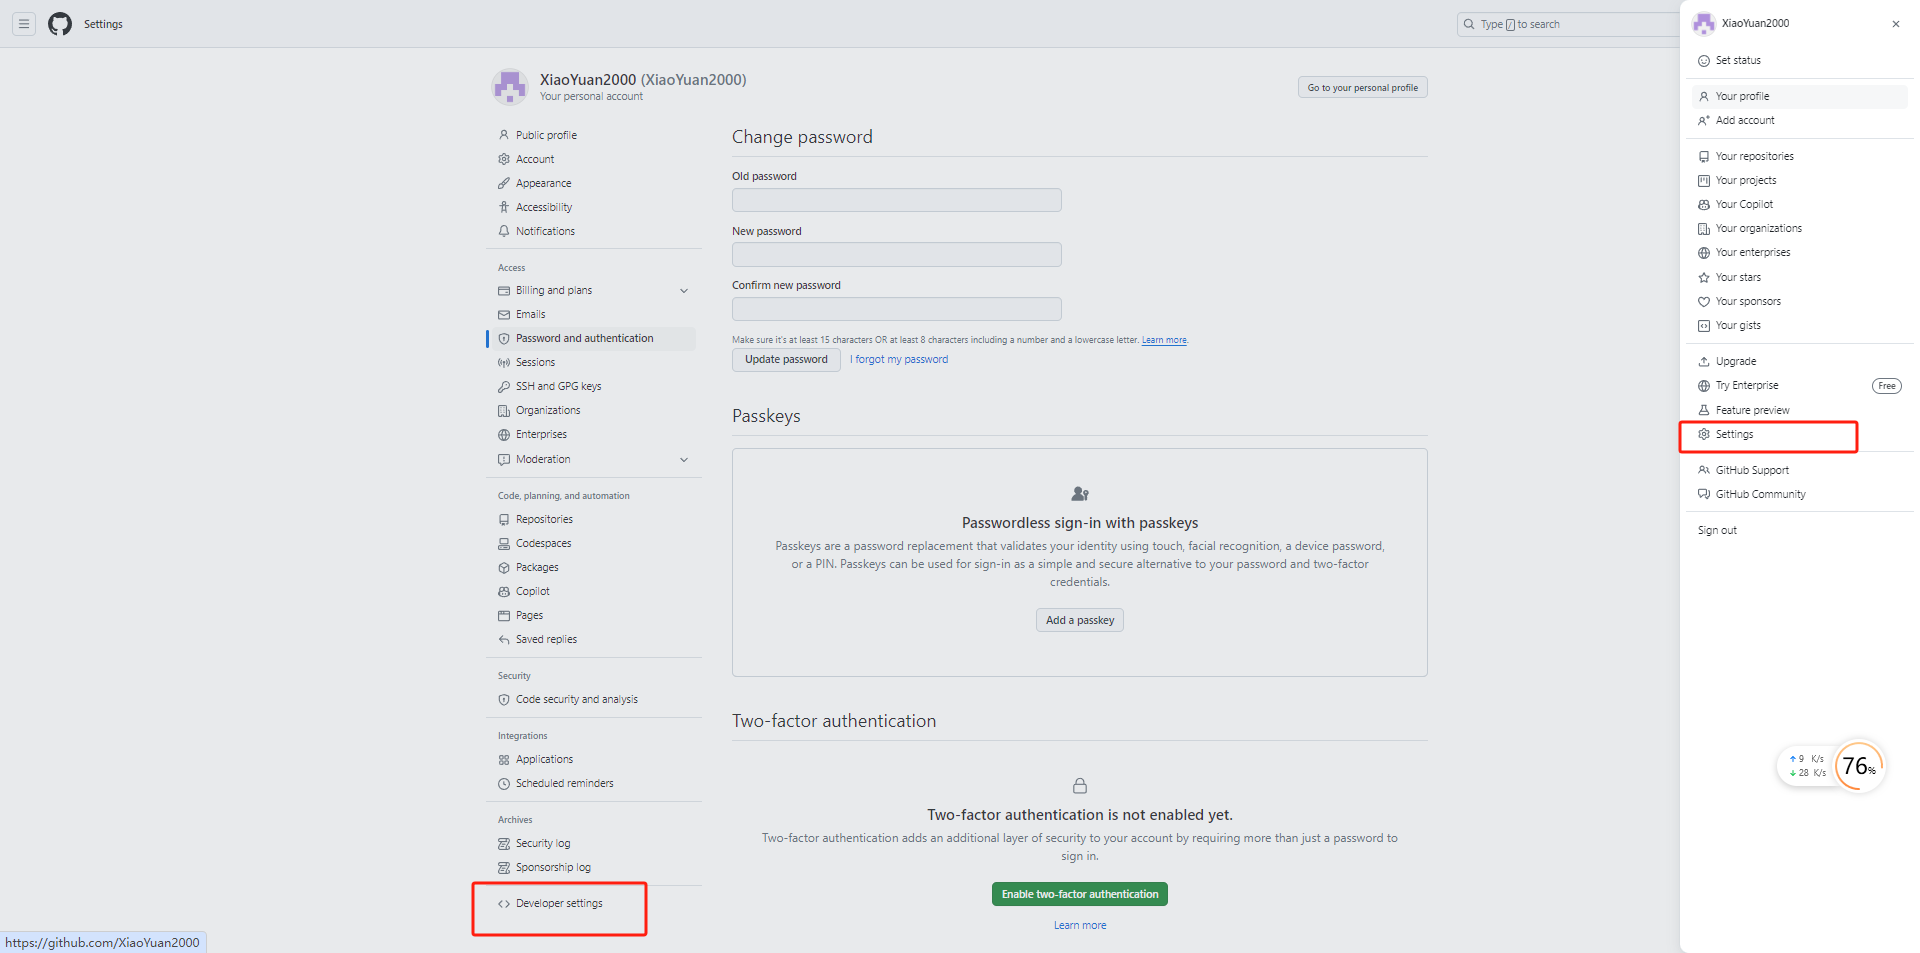
Task: Follow the I forgot my password link
Action: (x=900, y=360)
